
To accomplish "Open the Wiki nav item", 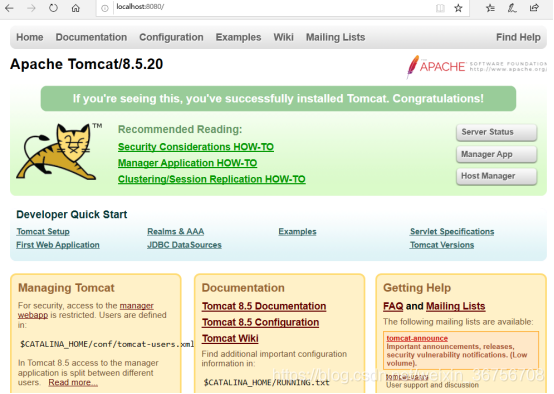I will pyautogui.click(x=283, y=37).
